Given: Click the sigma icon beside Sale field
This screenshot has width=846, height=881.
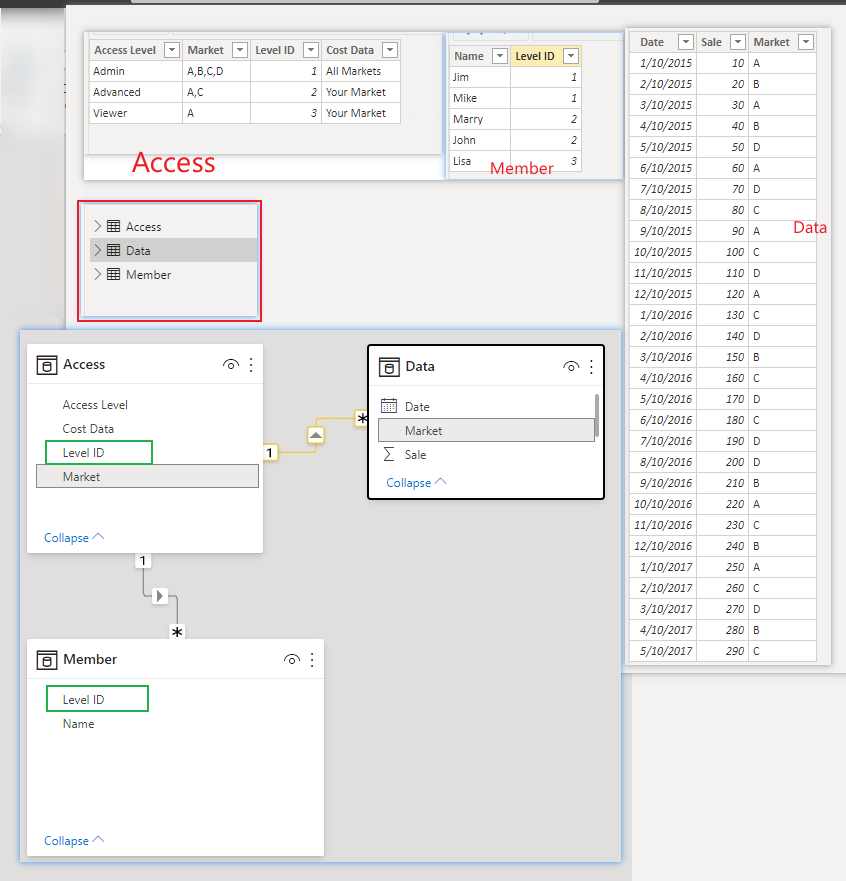Looking at the screenshot, I should [388, 454].
